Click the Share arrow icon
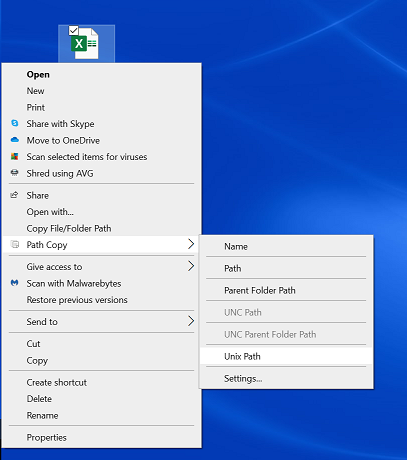The image size is (407, 460). [14, 195]
